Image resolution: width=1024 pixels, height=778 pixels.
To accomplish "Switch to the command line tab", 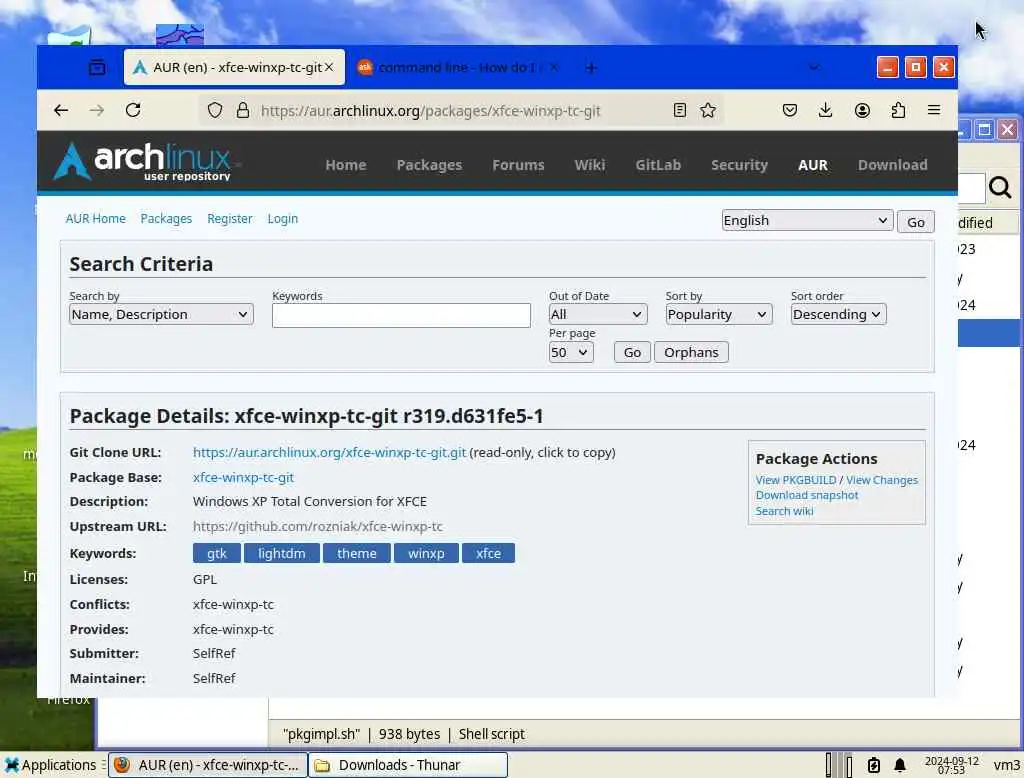I will [x=458, y=67].
